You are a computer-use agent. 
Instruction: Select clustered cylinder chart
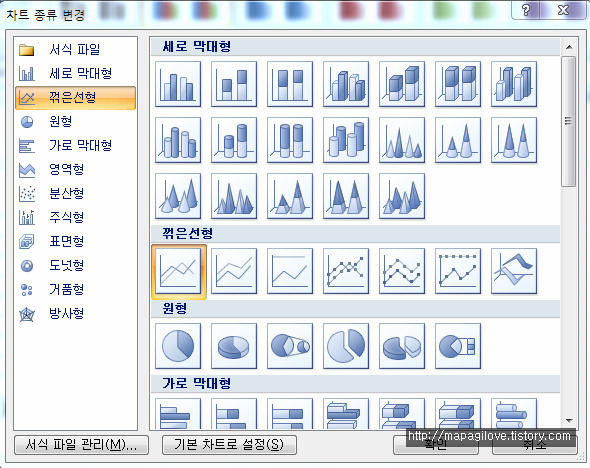coord(178,140)
